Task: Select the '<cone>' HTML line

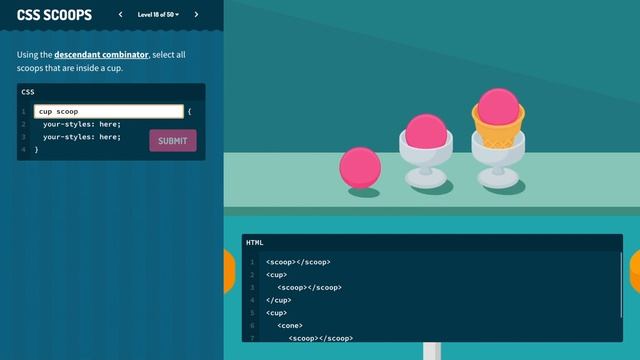Action: [290, 326]
